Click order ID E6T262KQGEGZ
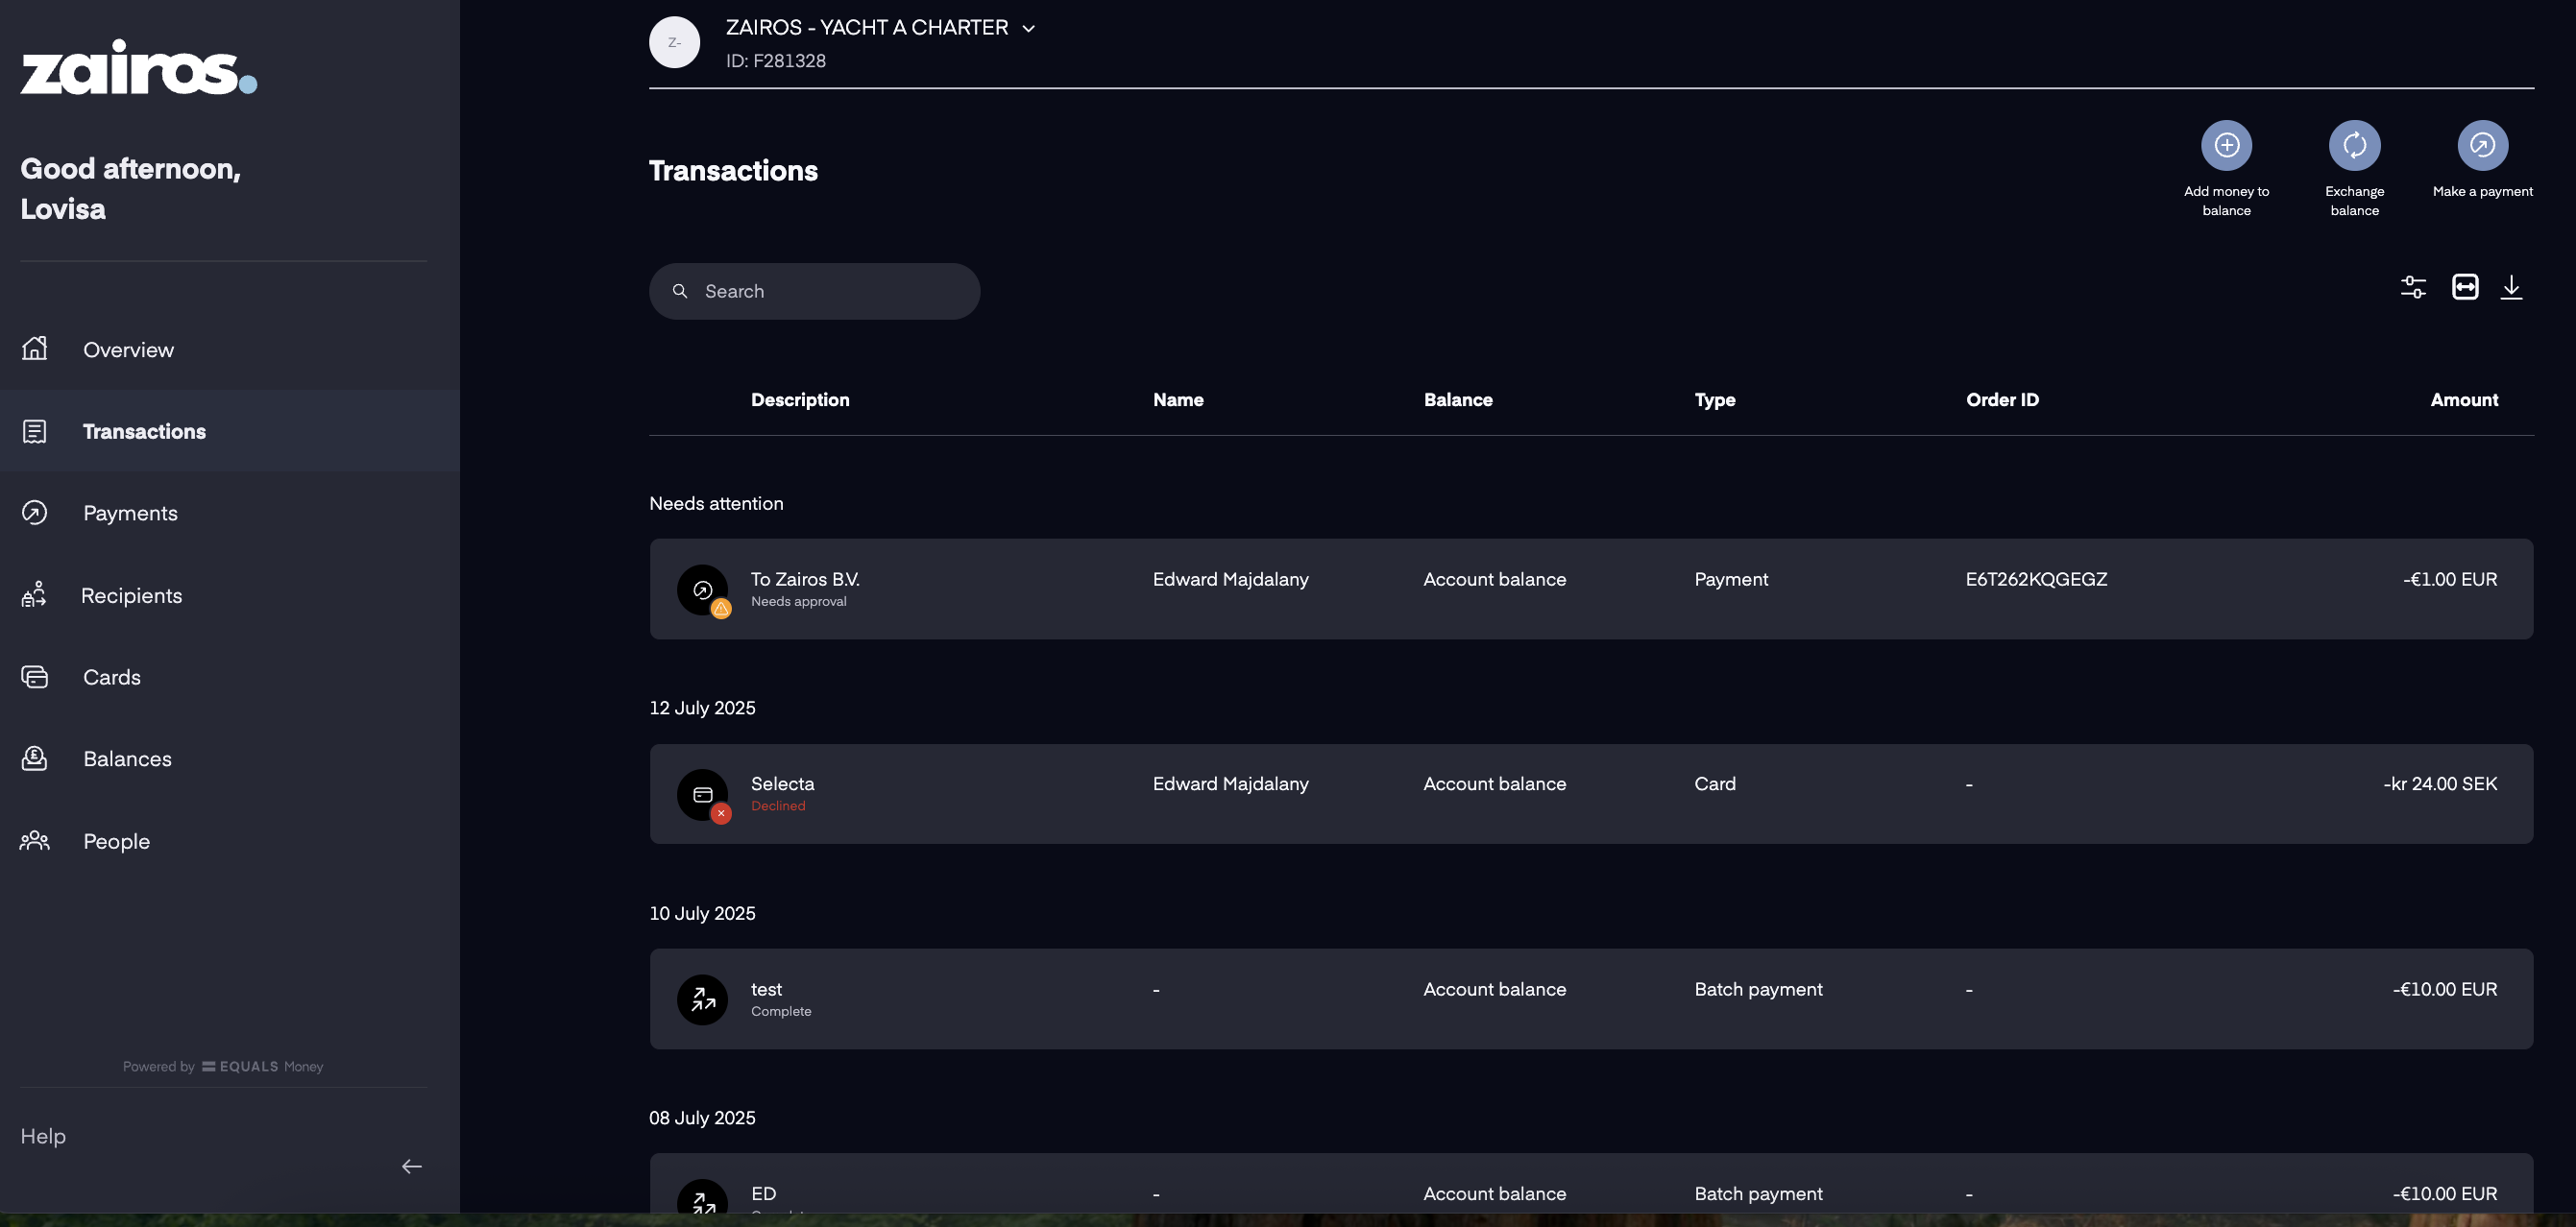 coord(2036,579)
